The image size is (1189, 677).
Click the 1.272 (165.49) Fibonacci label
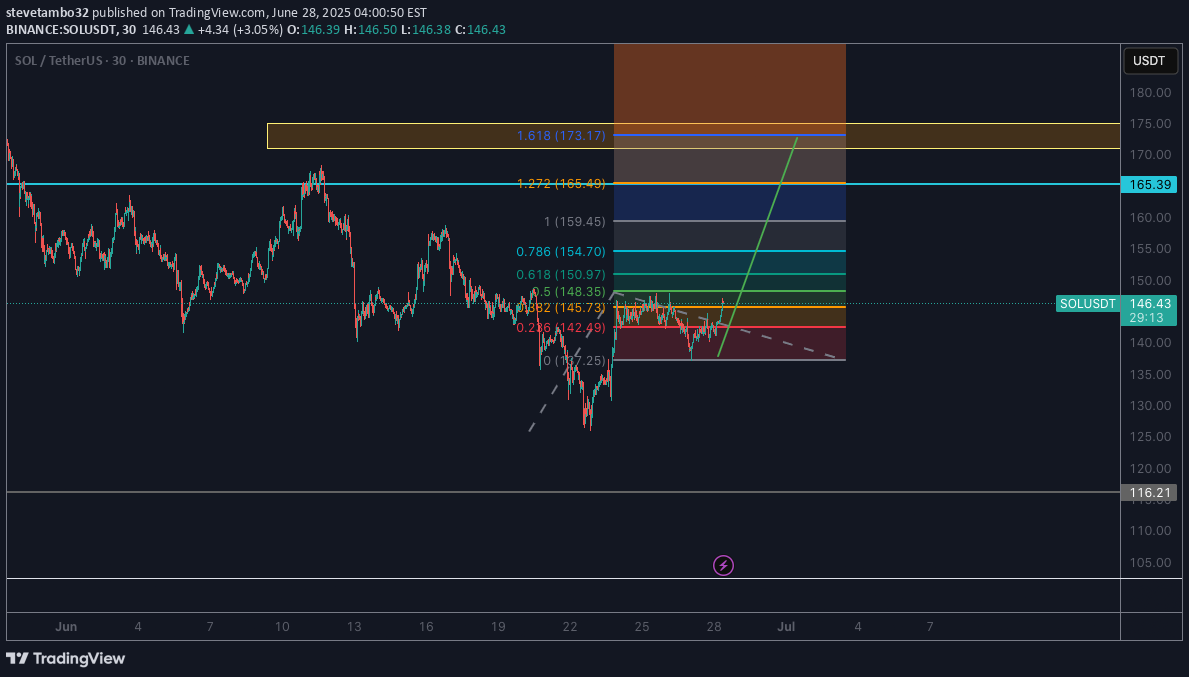coord(561,183)
